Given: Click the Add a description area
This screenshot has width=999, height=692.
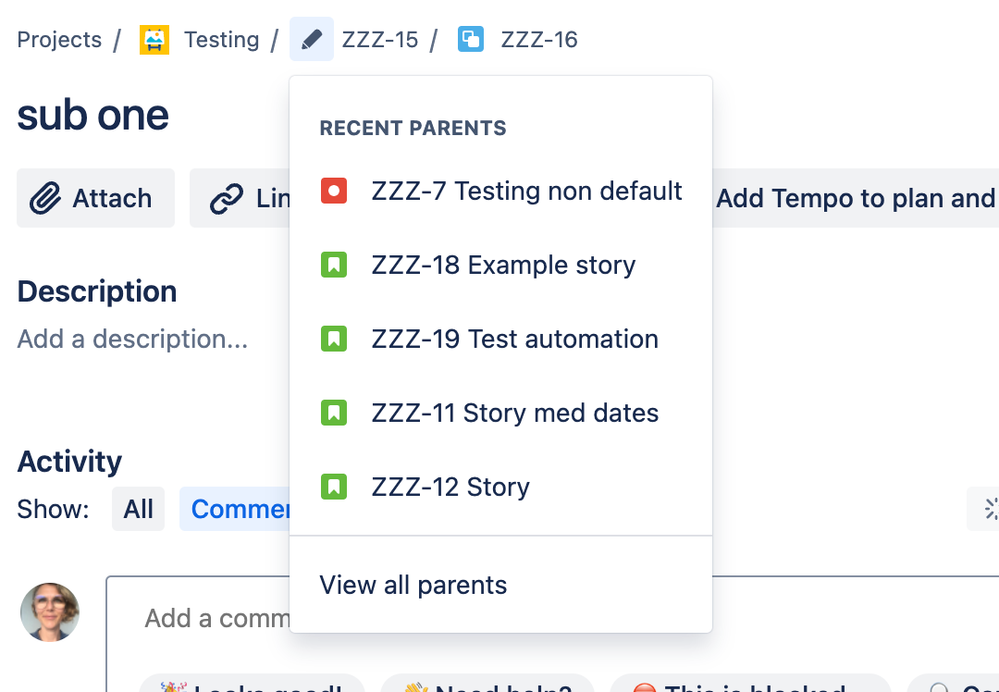Looking at the screenshot, I should 131,339.
